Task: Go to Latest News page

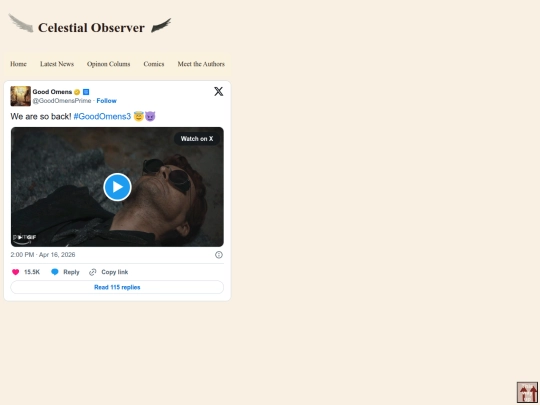Action: click(x=57, y=64)
